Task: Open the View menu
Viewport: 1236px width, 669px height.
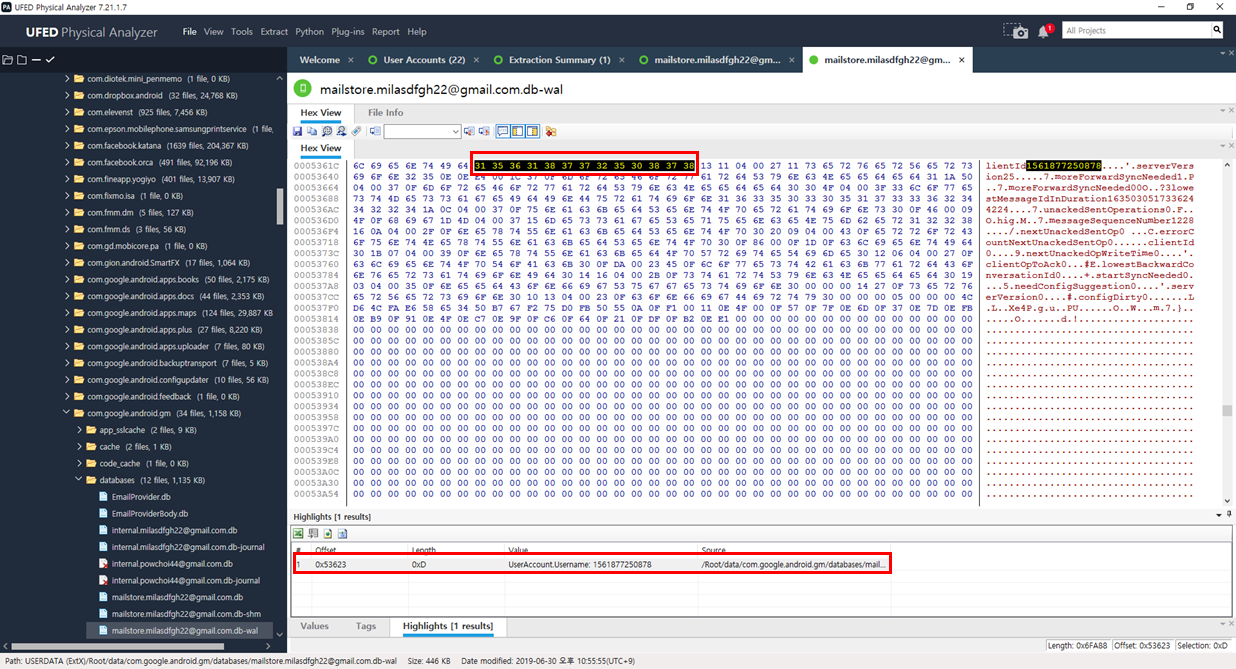Action: (214, 32)
